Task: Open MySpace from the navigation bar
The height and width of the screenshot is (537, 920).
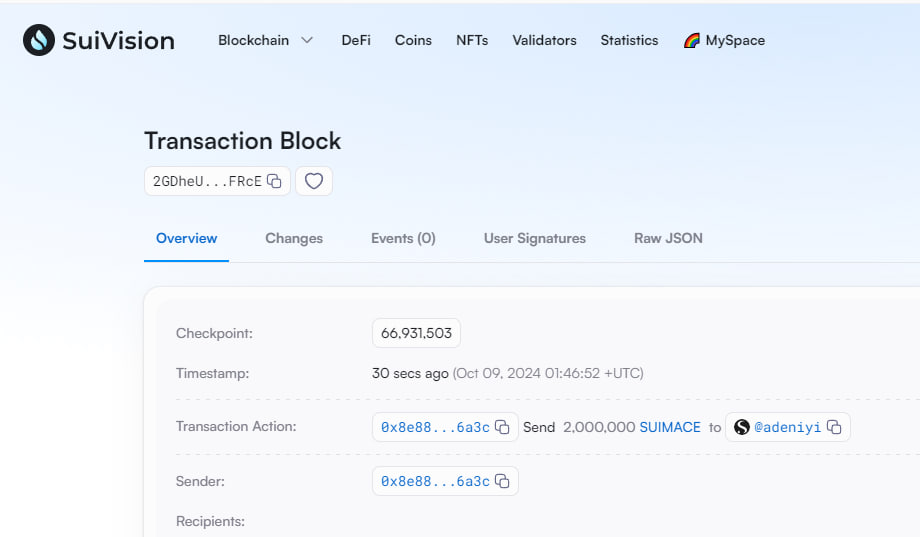Action: [735, 40]
